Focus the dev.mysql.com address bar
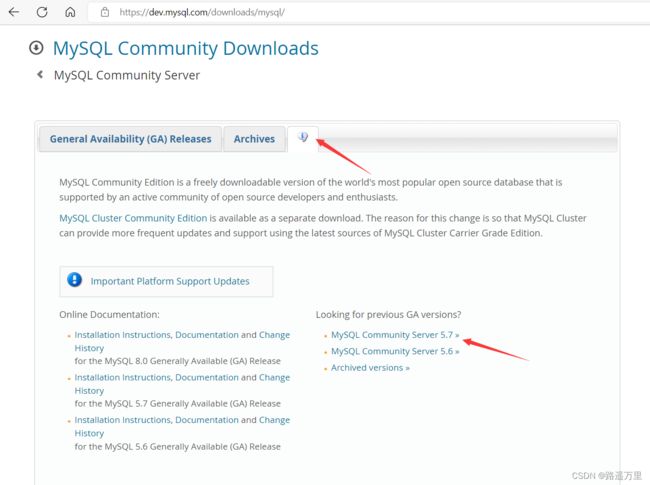Image resolution: width=650 pixels, height=485 pixels. coord(369,12)
